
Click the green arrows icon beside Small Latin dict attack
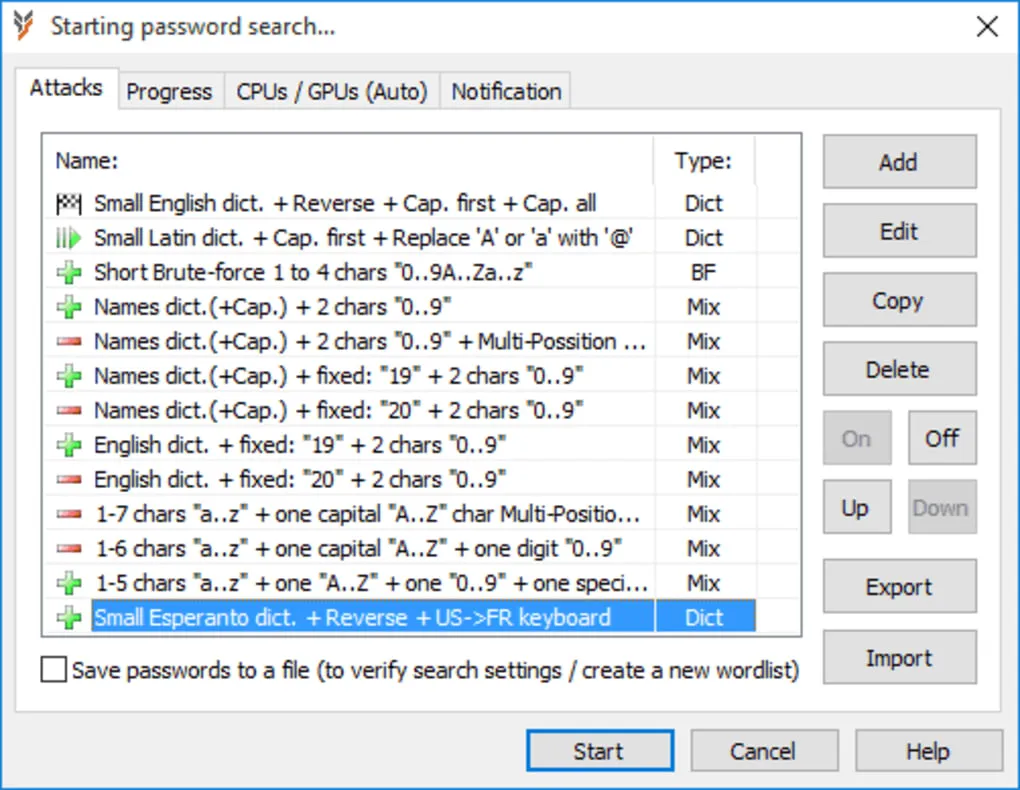coord(68,238)
